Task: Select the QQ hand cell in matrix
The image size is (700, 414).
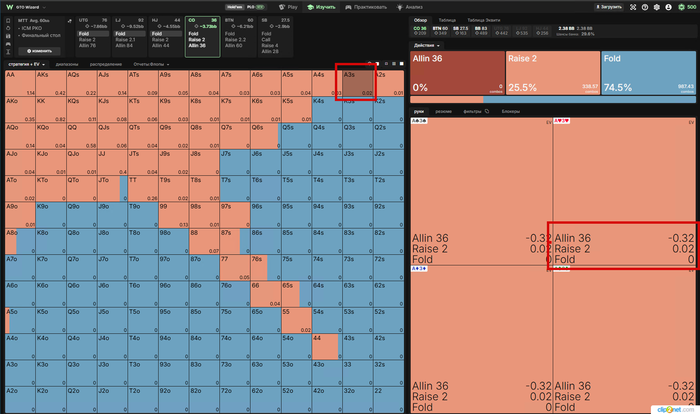Action: pyautogui.click(x=82, y=136)
